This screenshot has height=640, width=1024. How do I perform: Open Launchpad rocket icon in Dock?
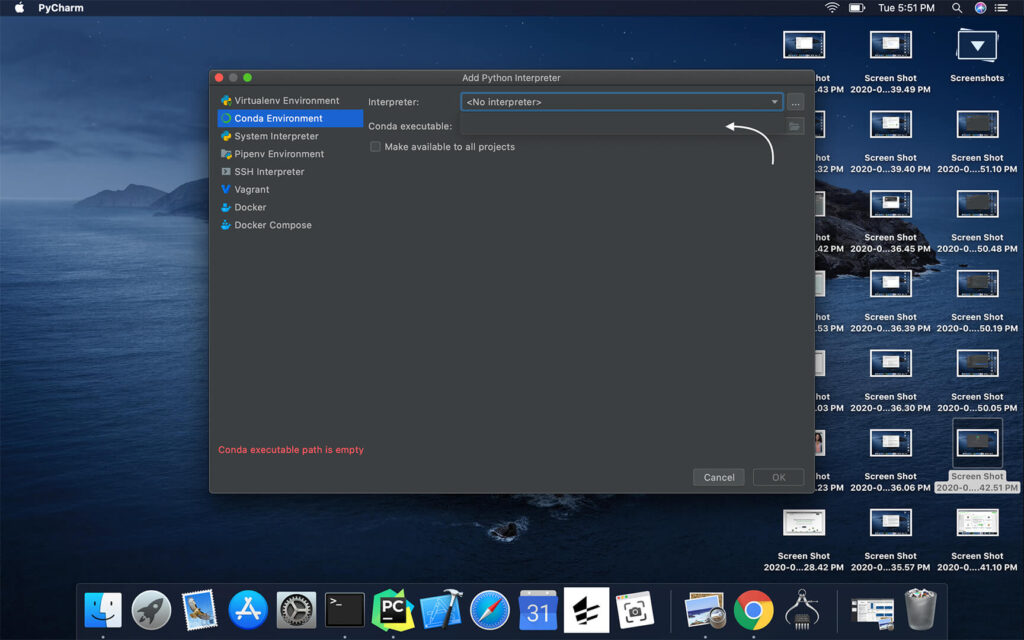(x=151, y=611)
